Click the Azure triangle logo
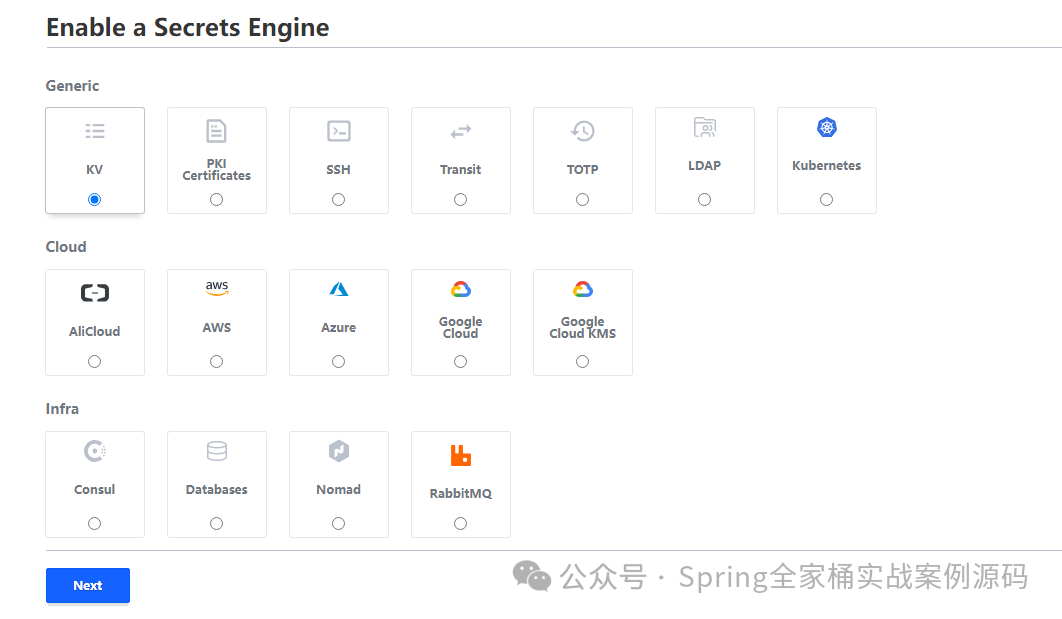This screenshot has width=1062, height=619. 339,289
